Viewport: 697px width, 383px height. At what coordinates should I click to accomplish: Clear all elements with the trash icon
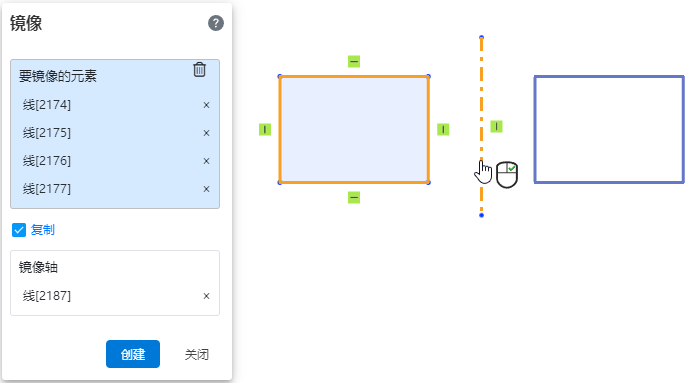tap(200, 70)
